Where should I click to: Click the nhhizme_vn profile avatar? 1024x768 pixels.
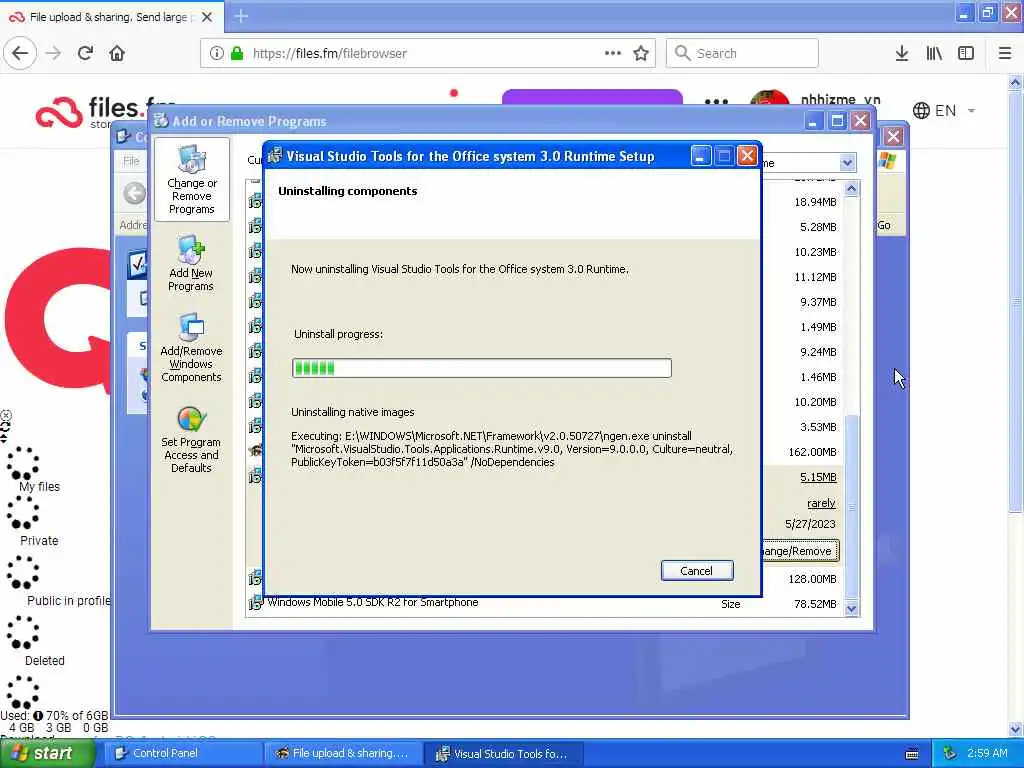pyautogui.click(x=771, y=98)
